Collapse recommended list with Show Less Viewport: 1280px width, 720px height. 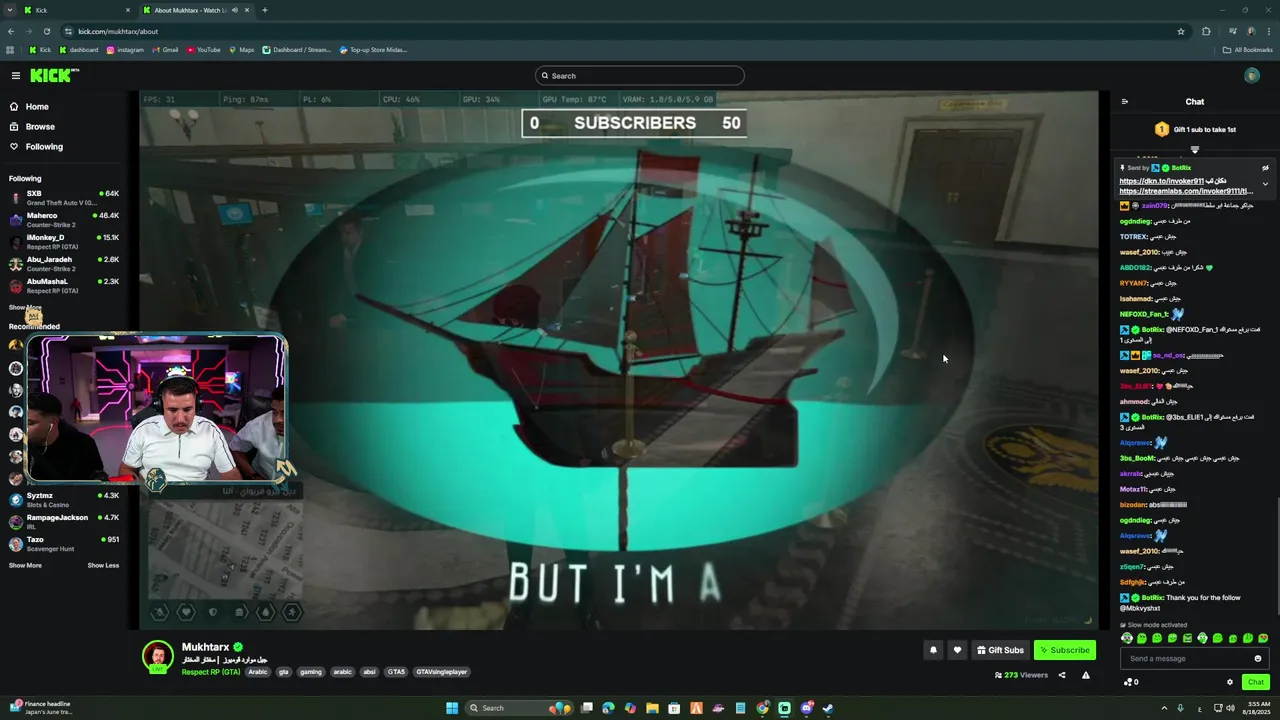coord(103,566)
